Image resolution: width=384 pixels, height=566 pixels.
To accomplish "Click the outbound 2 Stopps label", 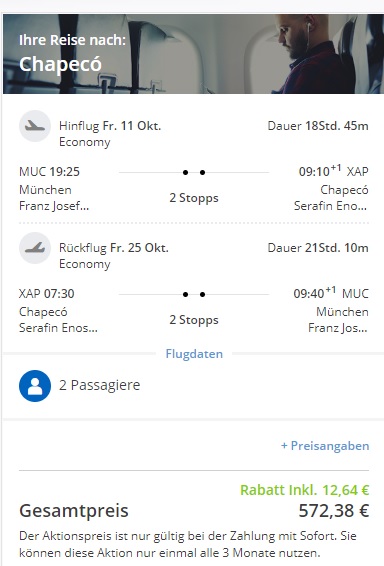I will click(194, 198).
